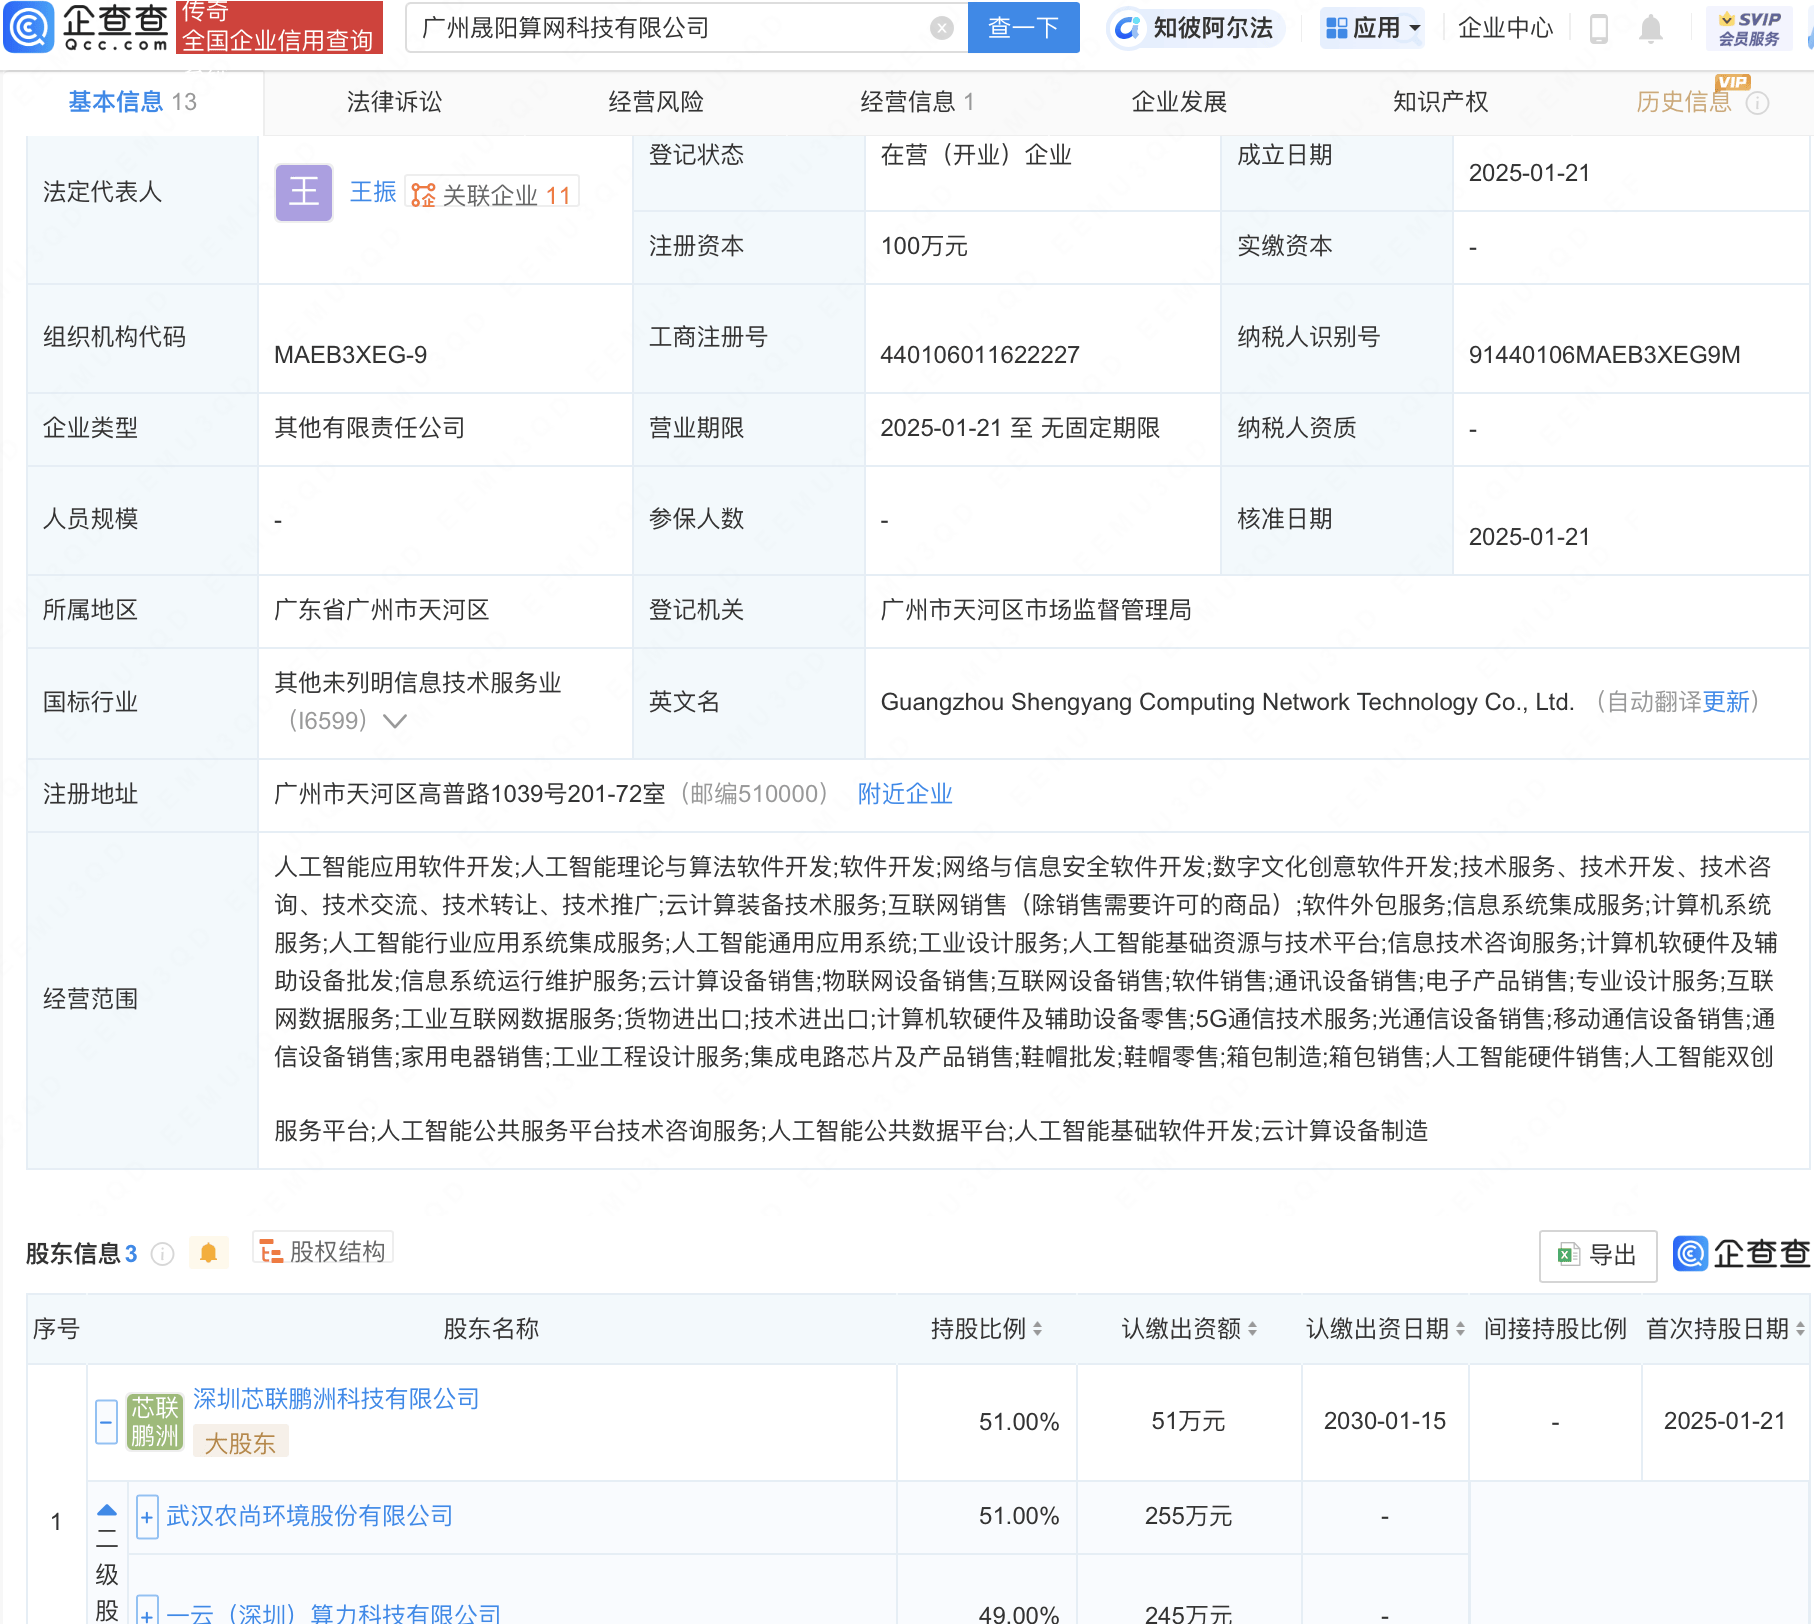Expand the 国标行业 I6599 chevron
The width and height of the screenshot is (1814, 1624).
[x=395, y=721]
